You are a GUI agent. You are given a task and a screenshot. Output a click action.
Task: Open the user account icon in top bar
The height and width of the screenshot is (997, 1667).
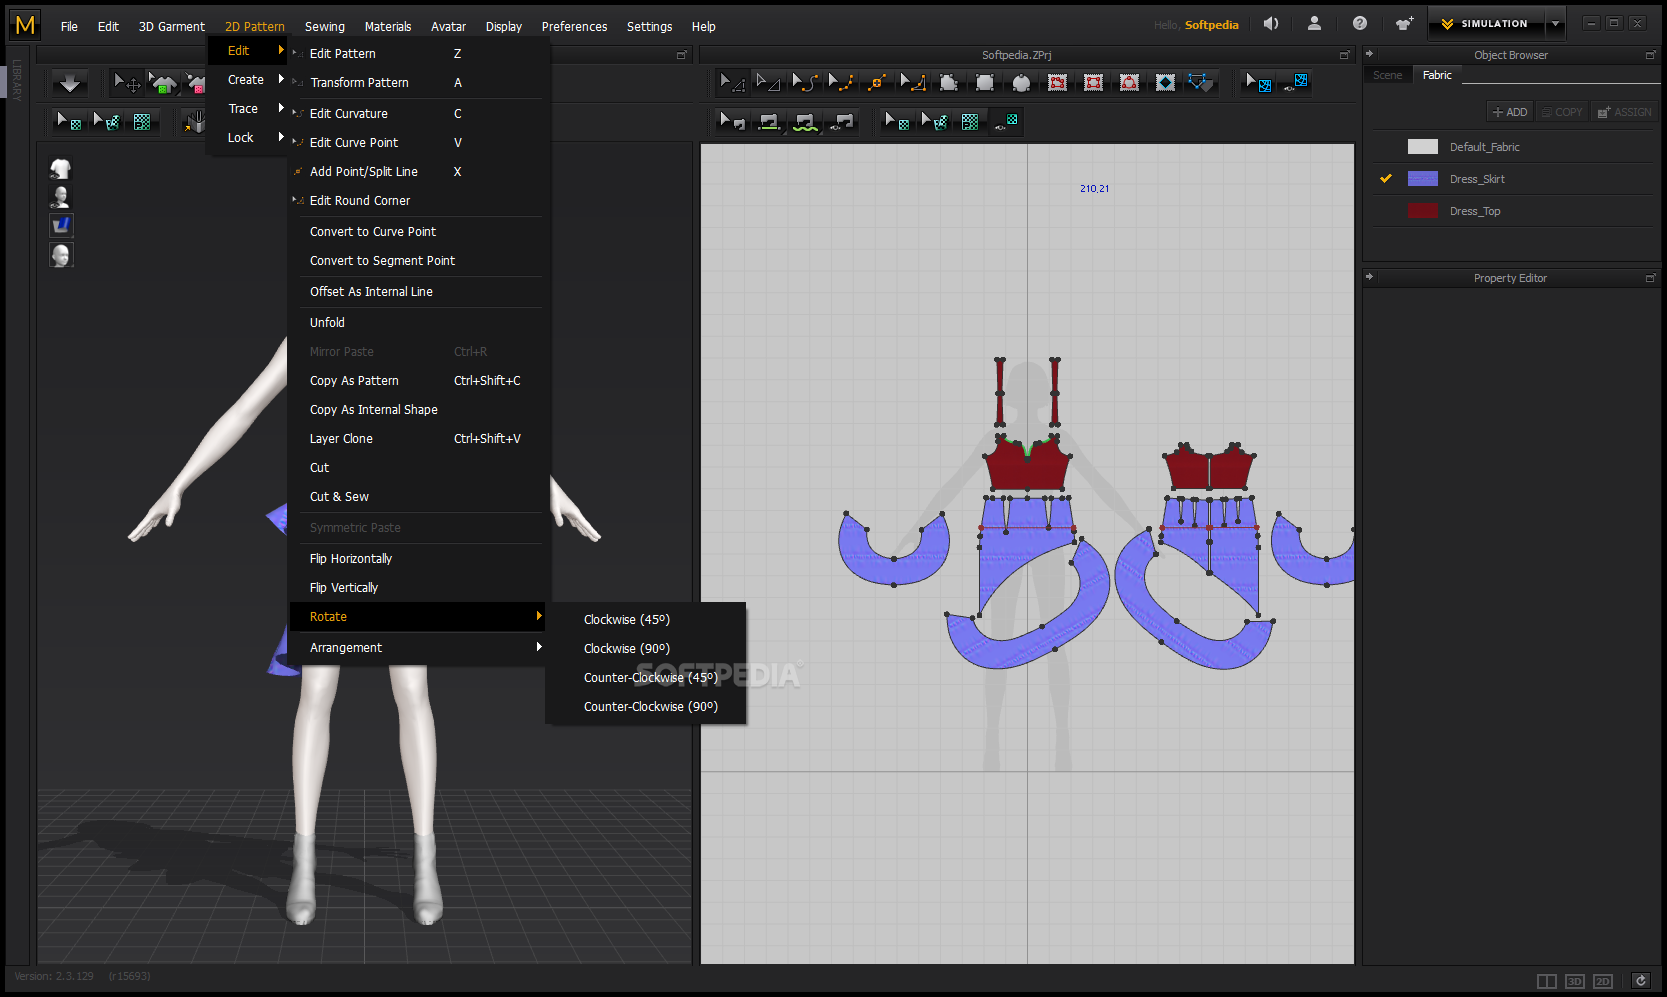1314,24
